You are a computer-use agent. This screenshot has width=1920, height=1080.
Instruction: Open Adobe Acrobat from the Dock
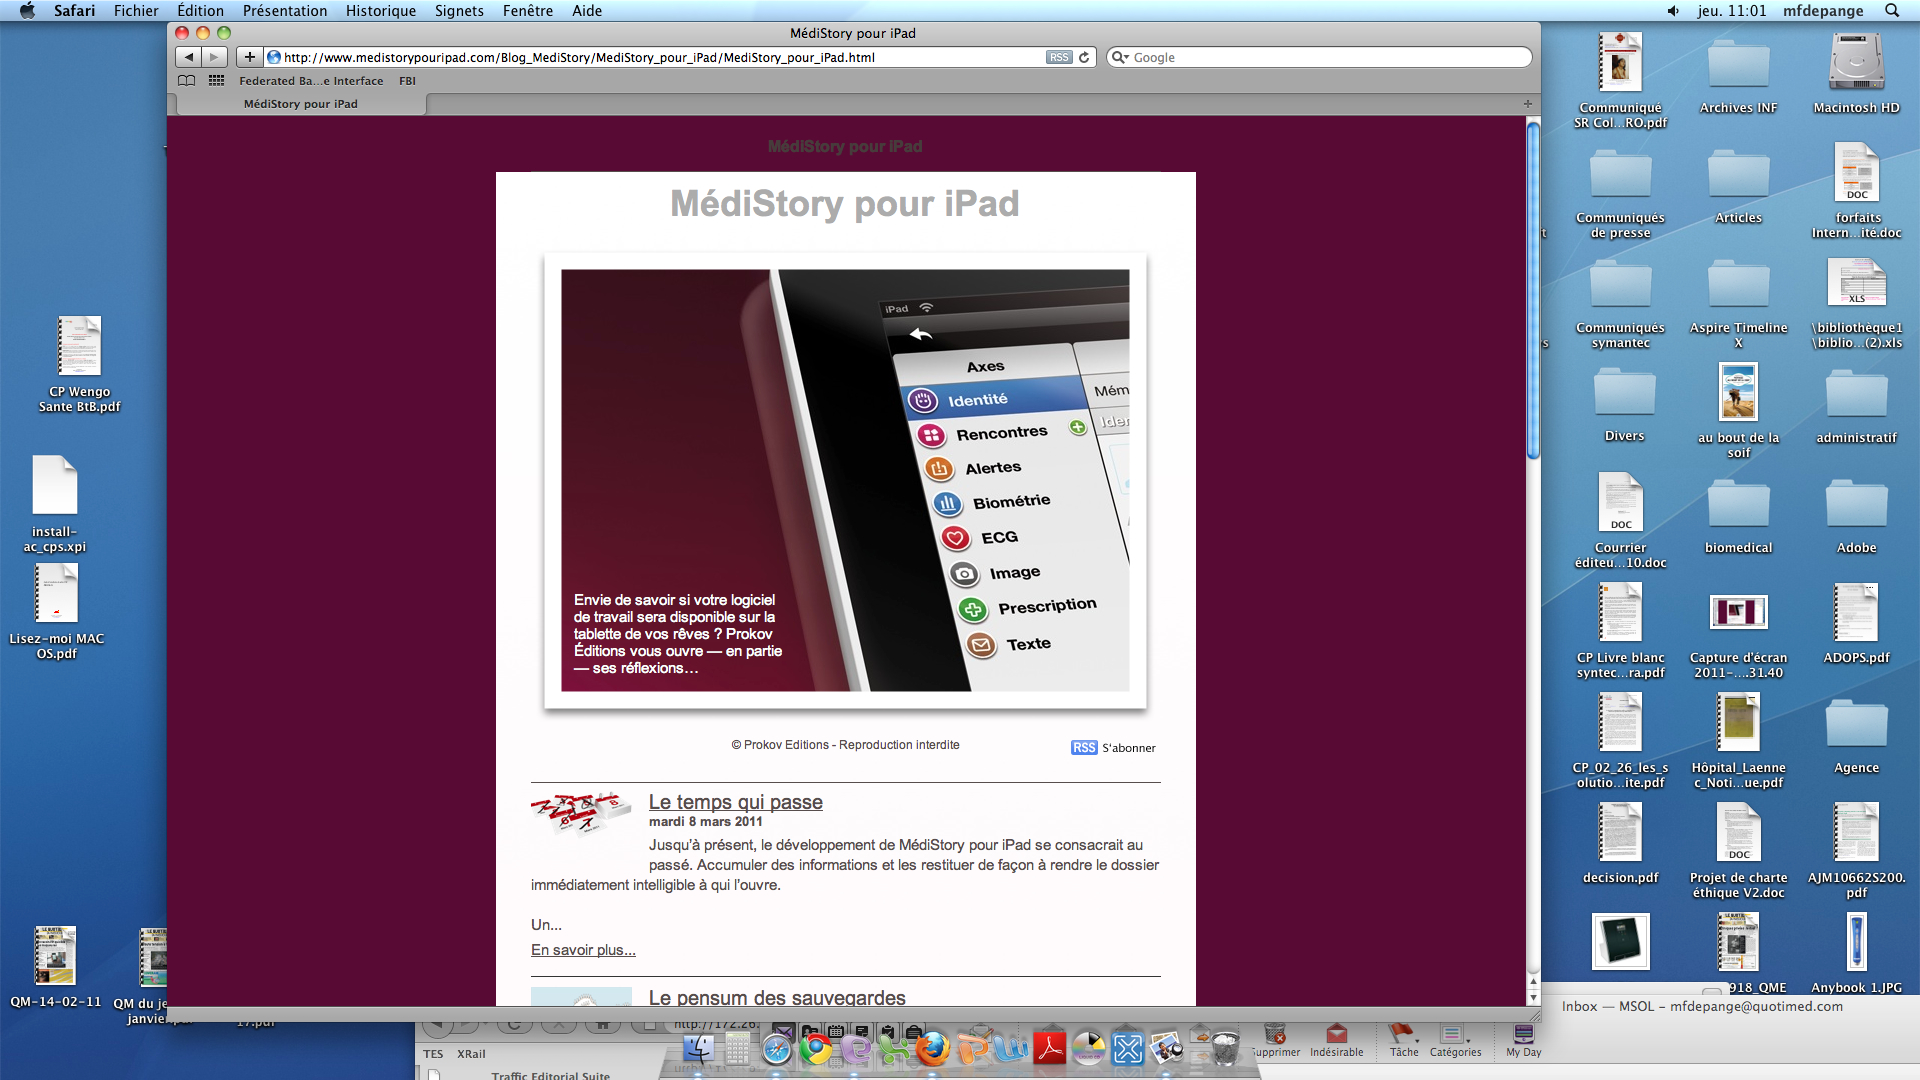[x=1050, y=1048]
